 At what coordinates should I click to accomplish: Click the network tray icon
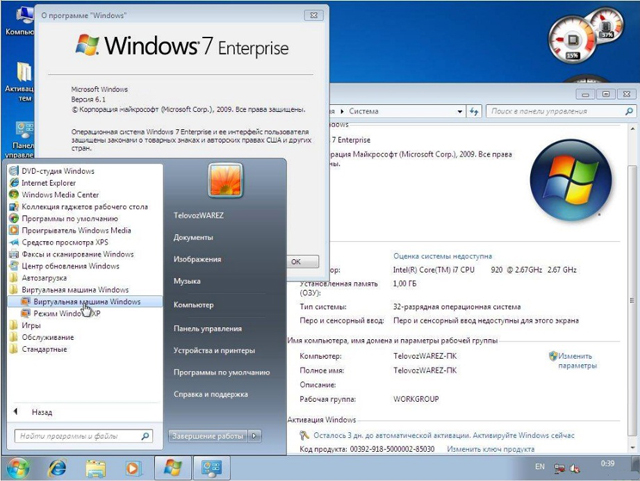point(560,469)
